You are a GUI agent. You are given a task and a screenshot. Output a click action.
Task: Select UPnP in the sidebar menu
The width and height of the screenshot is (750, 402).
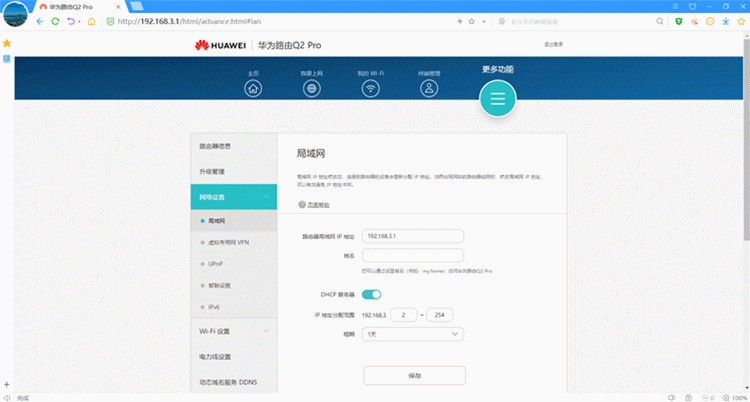(x=215, y=264)
